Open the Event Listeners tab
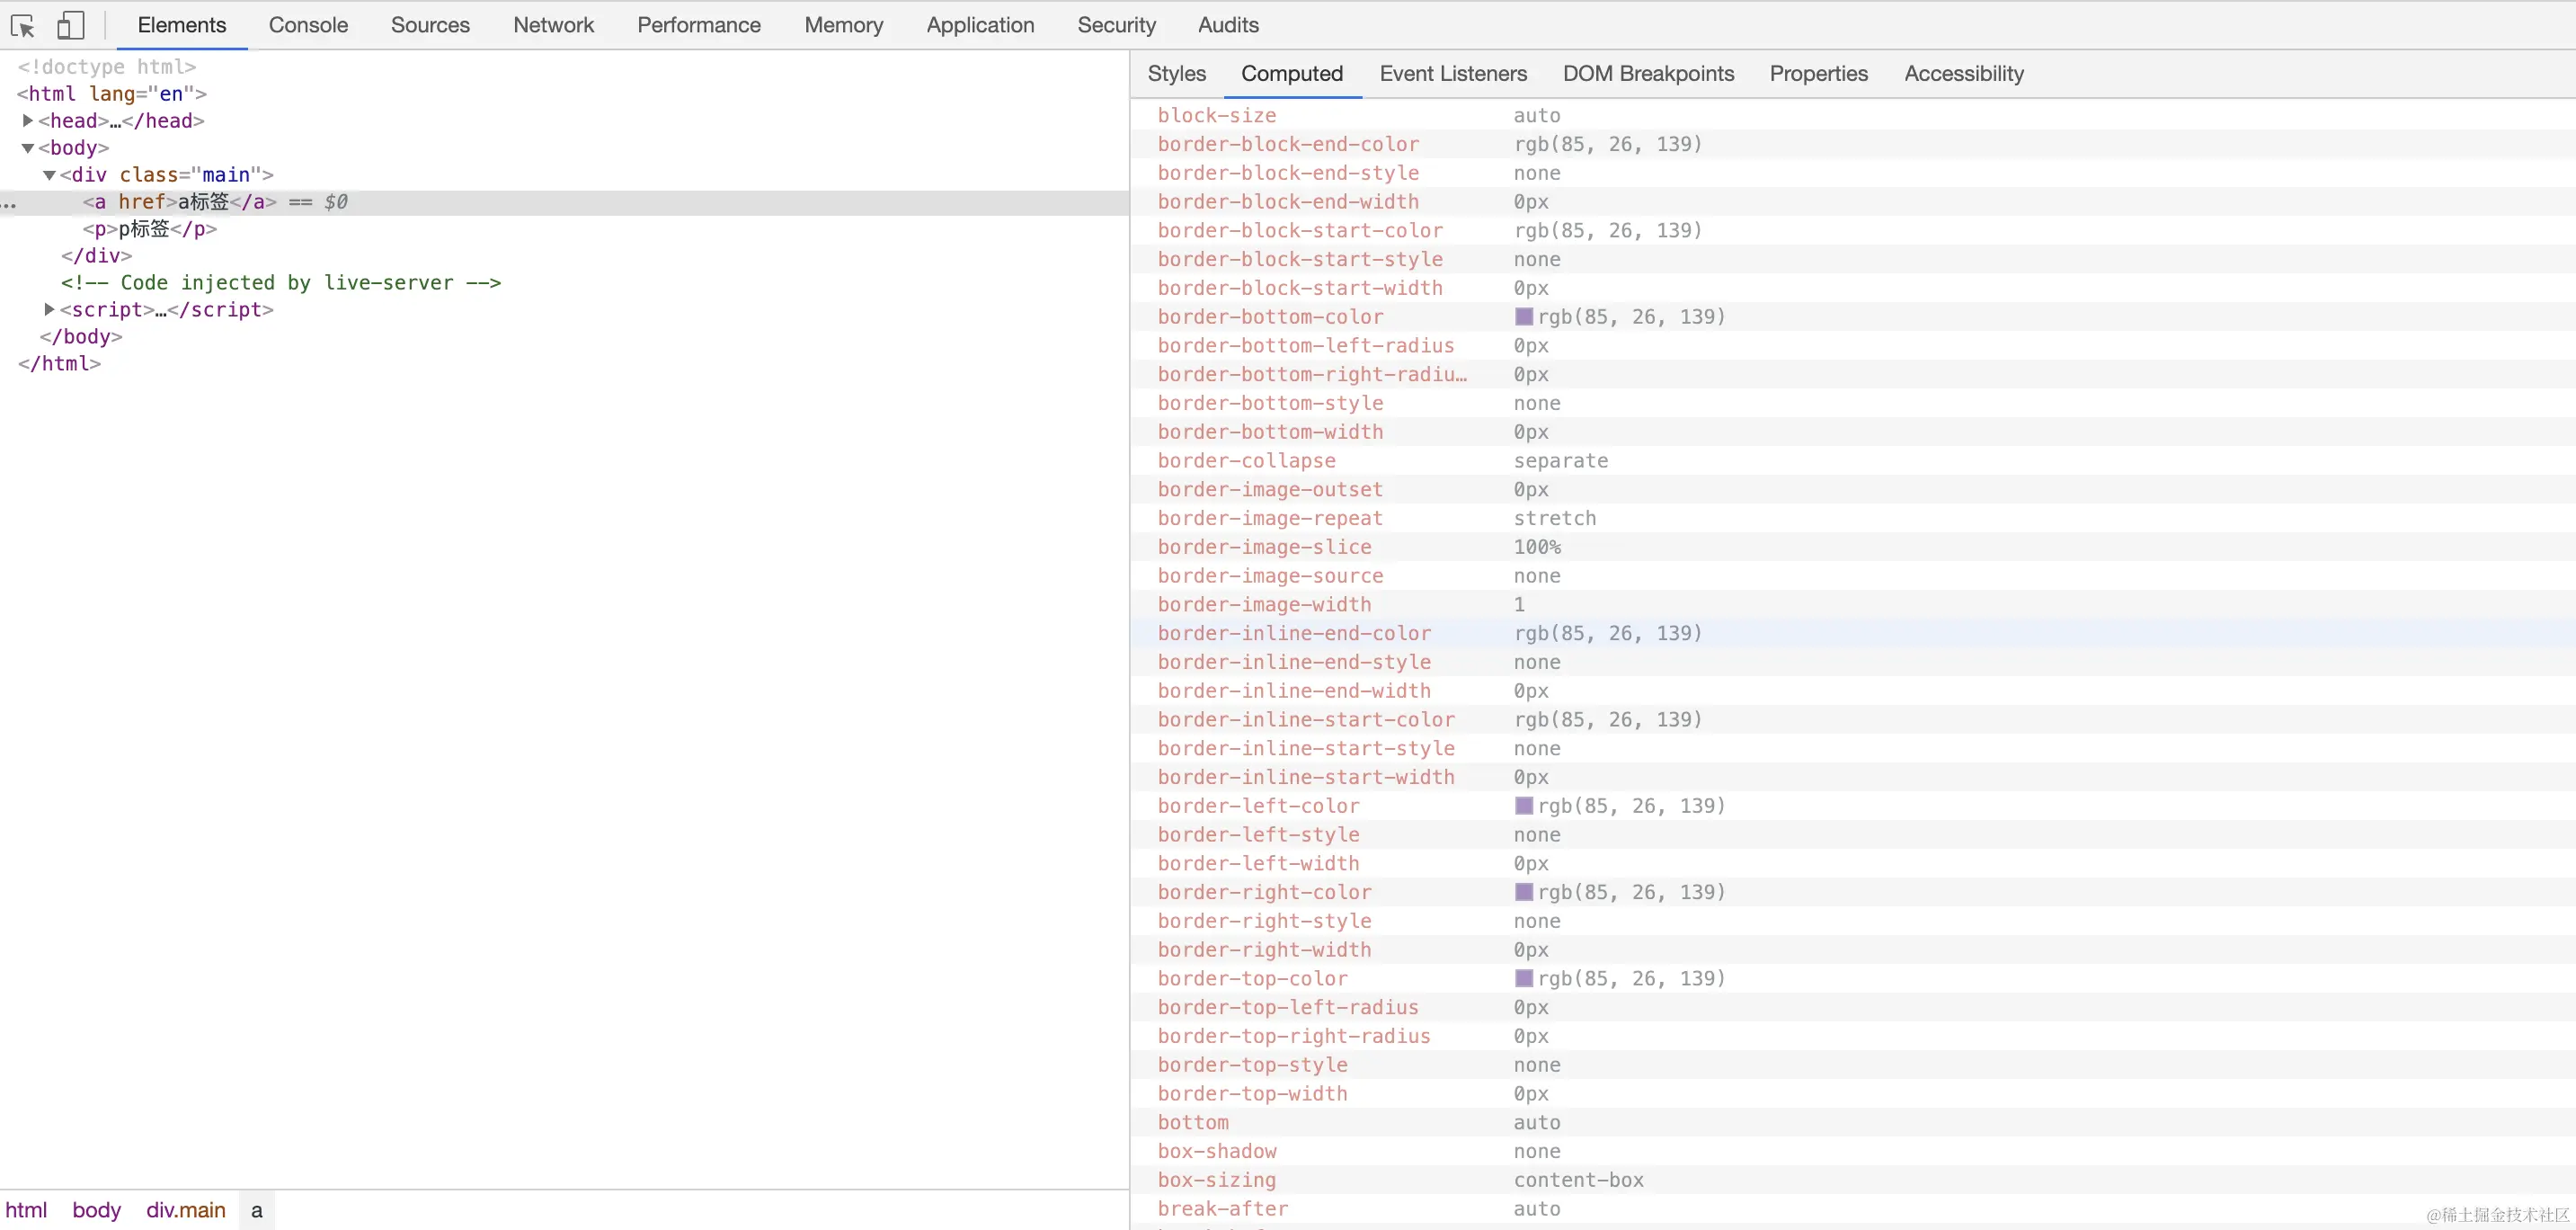This screenshot has height=1230, width=2576. click(x=1452, y=74)
